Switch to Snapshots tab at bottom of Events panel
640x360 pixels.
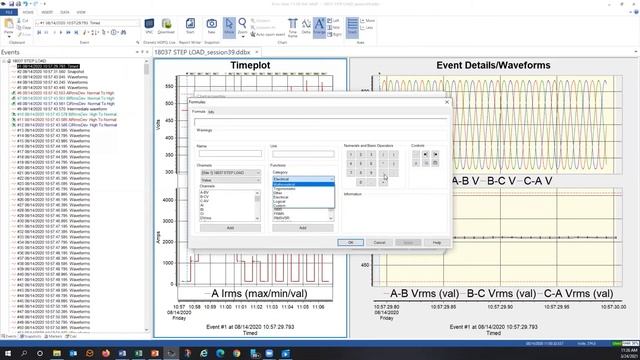(31, 336)
